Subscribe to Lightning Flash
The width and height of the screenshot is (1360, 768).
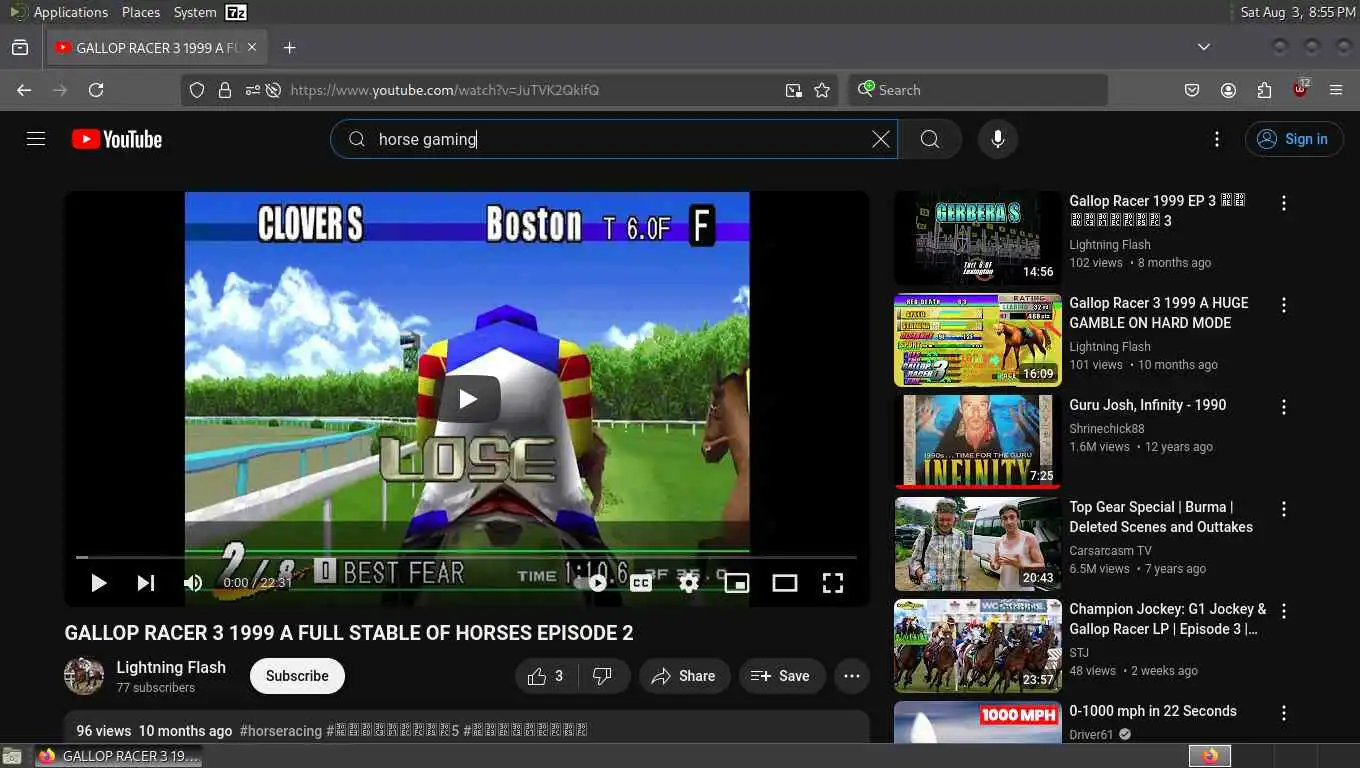(x=297, y=676)
